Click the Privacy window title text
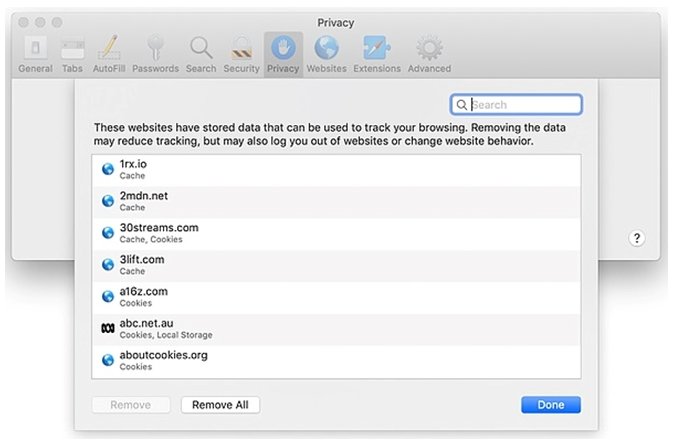Screen dimensions: 678x442 [336, 23]
